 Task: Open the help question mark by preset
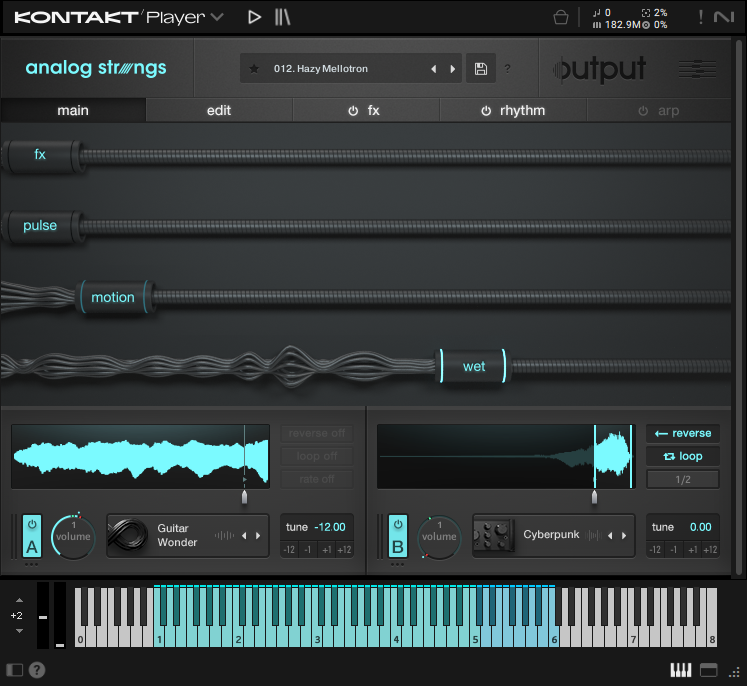(507, 69)
